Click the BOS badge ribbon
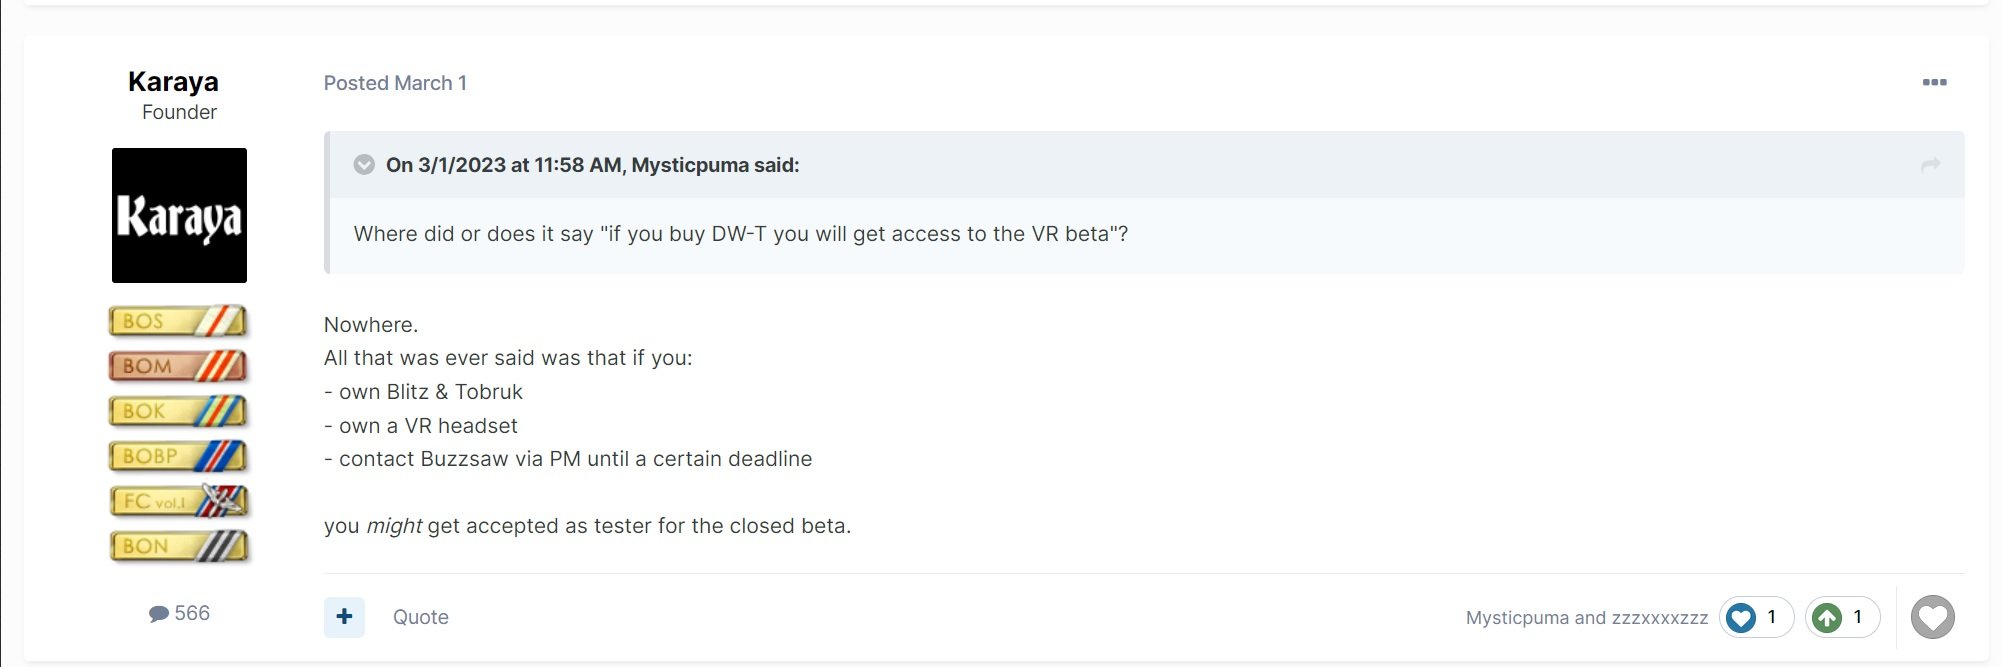The width and height of the screenshot is (2002, 667). [x=178, y=321]
